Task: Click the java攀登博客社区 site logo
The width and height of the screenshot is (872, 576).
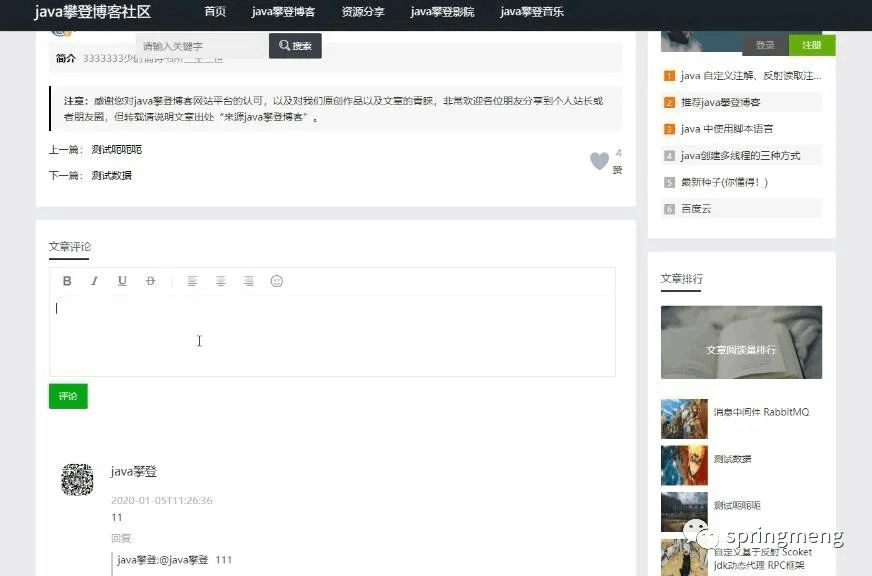Action: coord(92,12)
